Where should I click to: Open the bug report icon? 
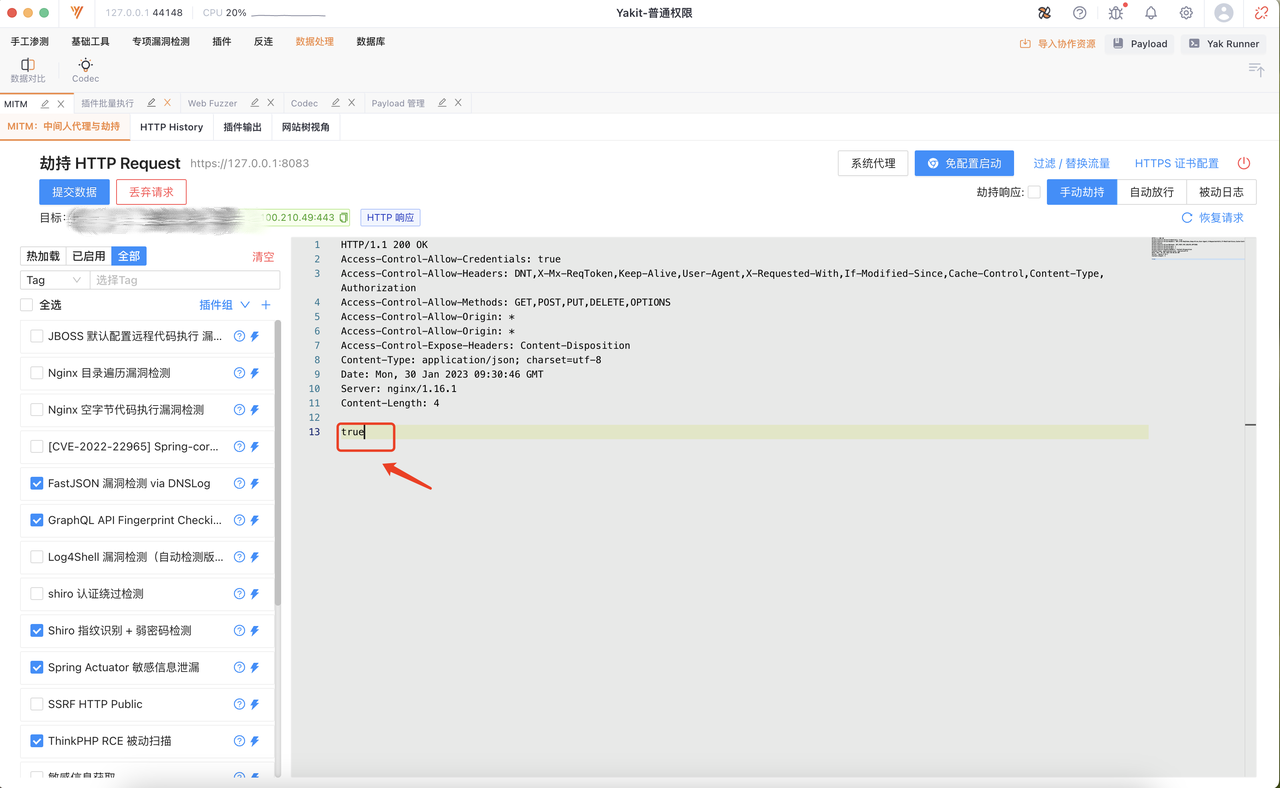tap(1115, 13)
